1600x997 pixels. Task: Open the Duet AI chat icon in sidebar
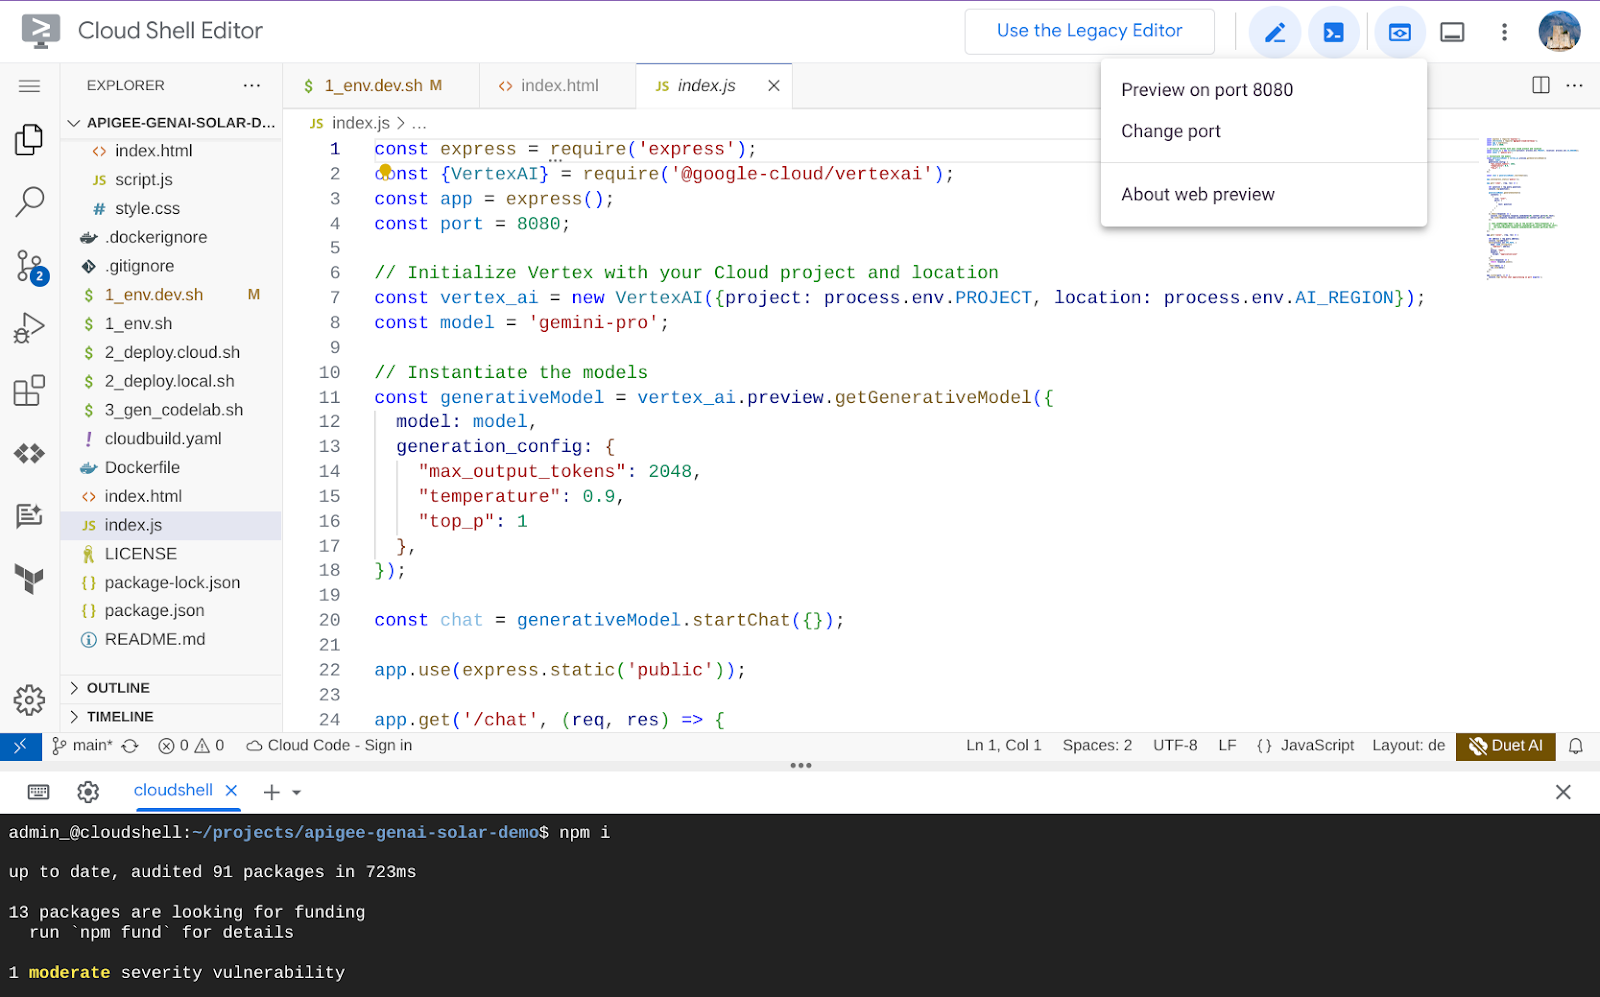point(29,515)
